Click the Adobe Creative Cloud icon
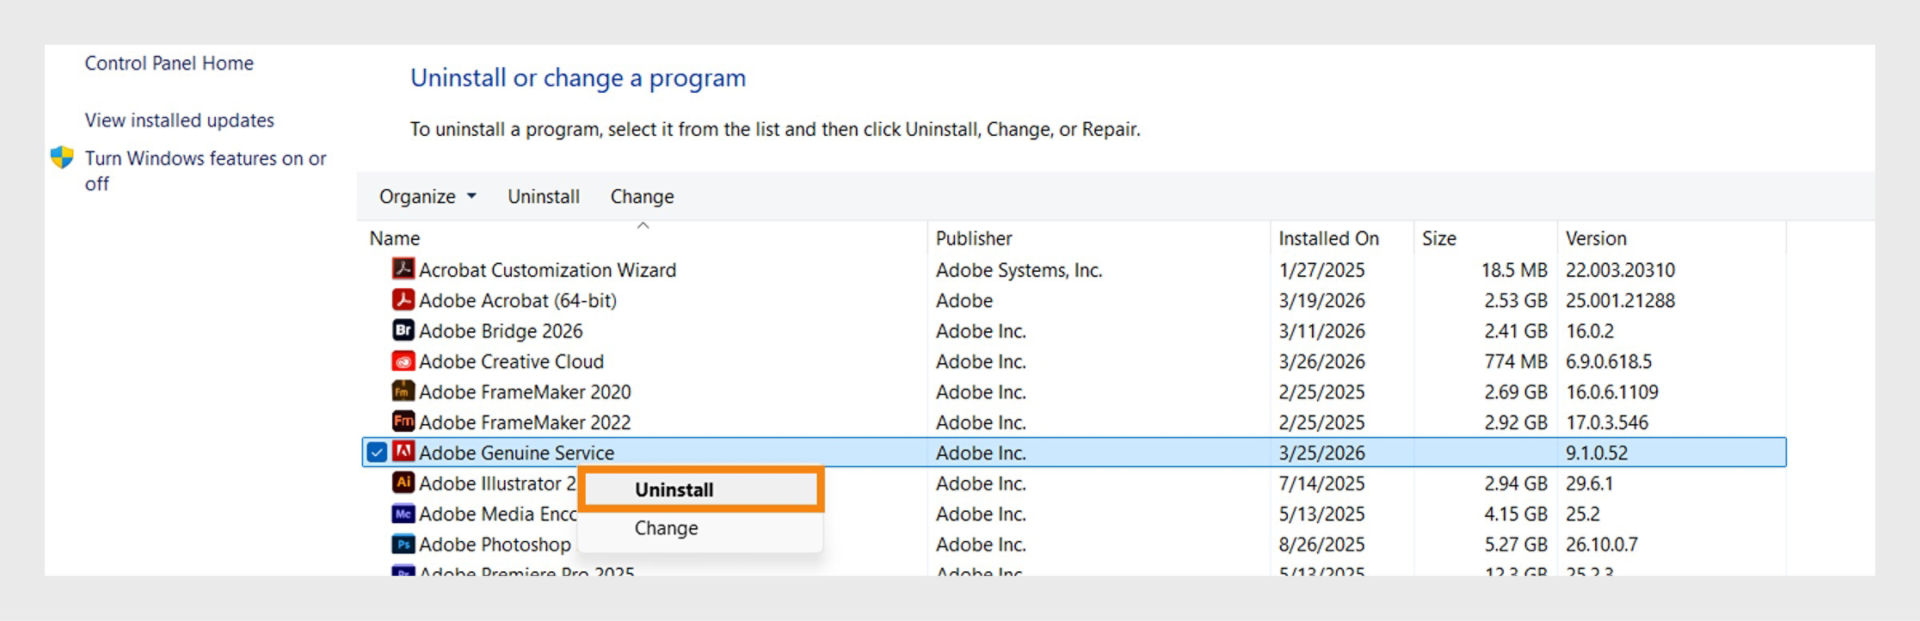This screenshot has height=621, width=1920. coord(403,361)
